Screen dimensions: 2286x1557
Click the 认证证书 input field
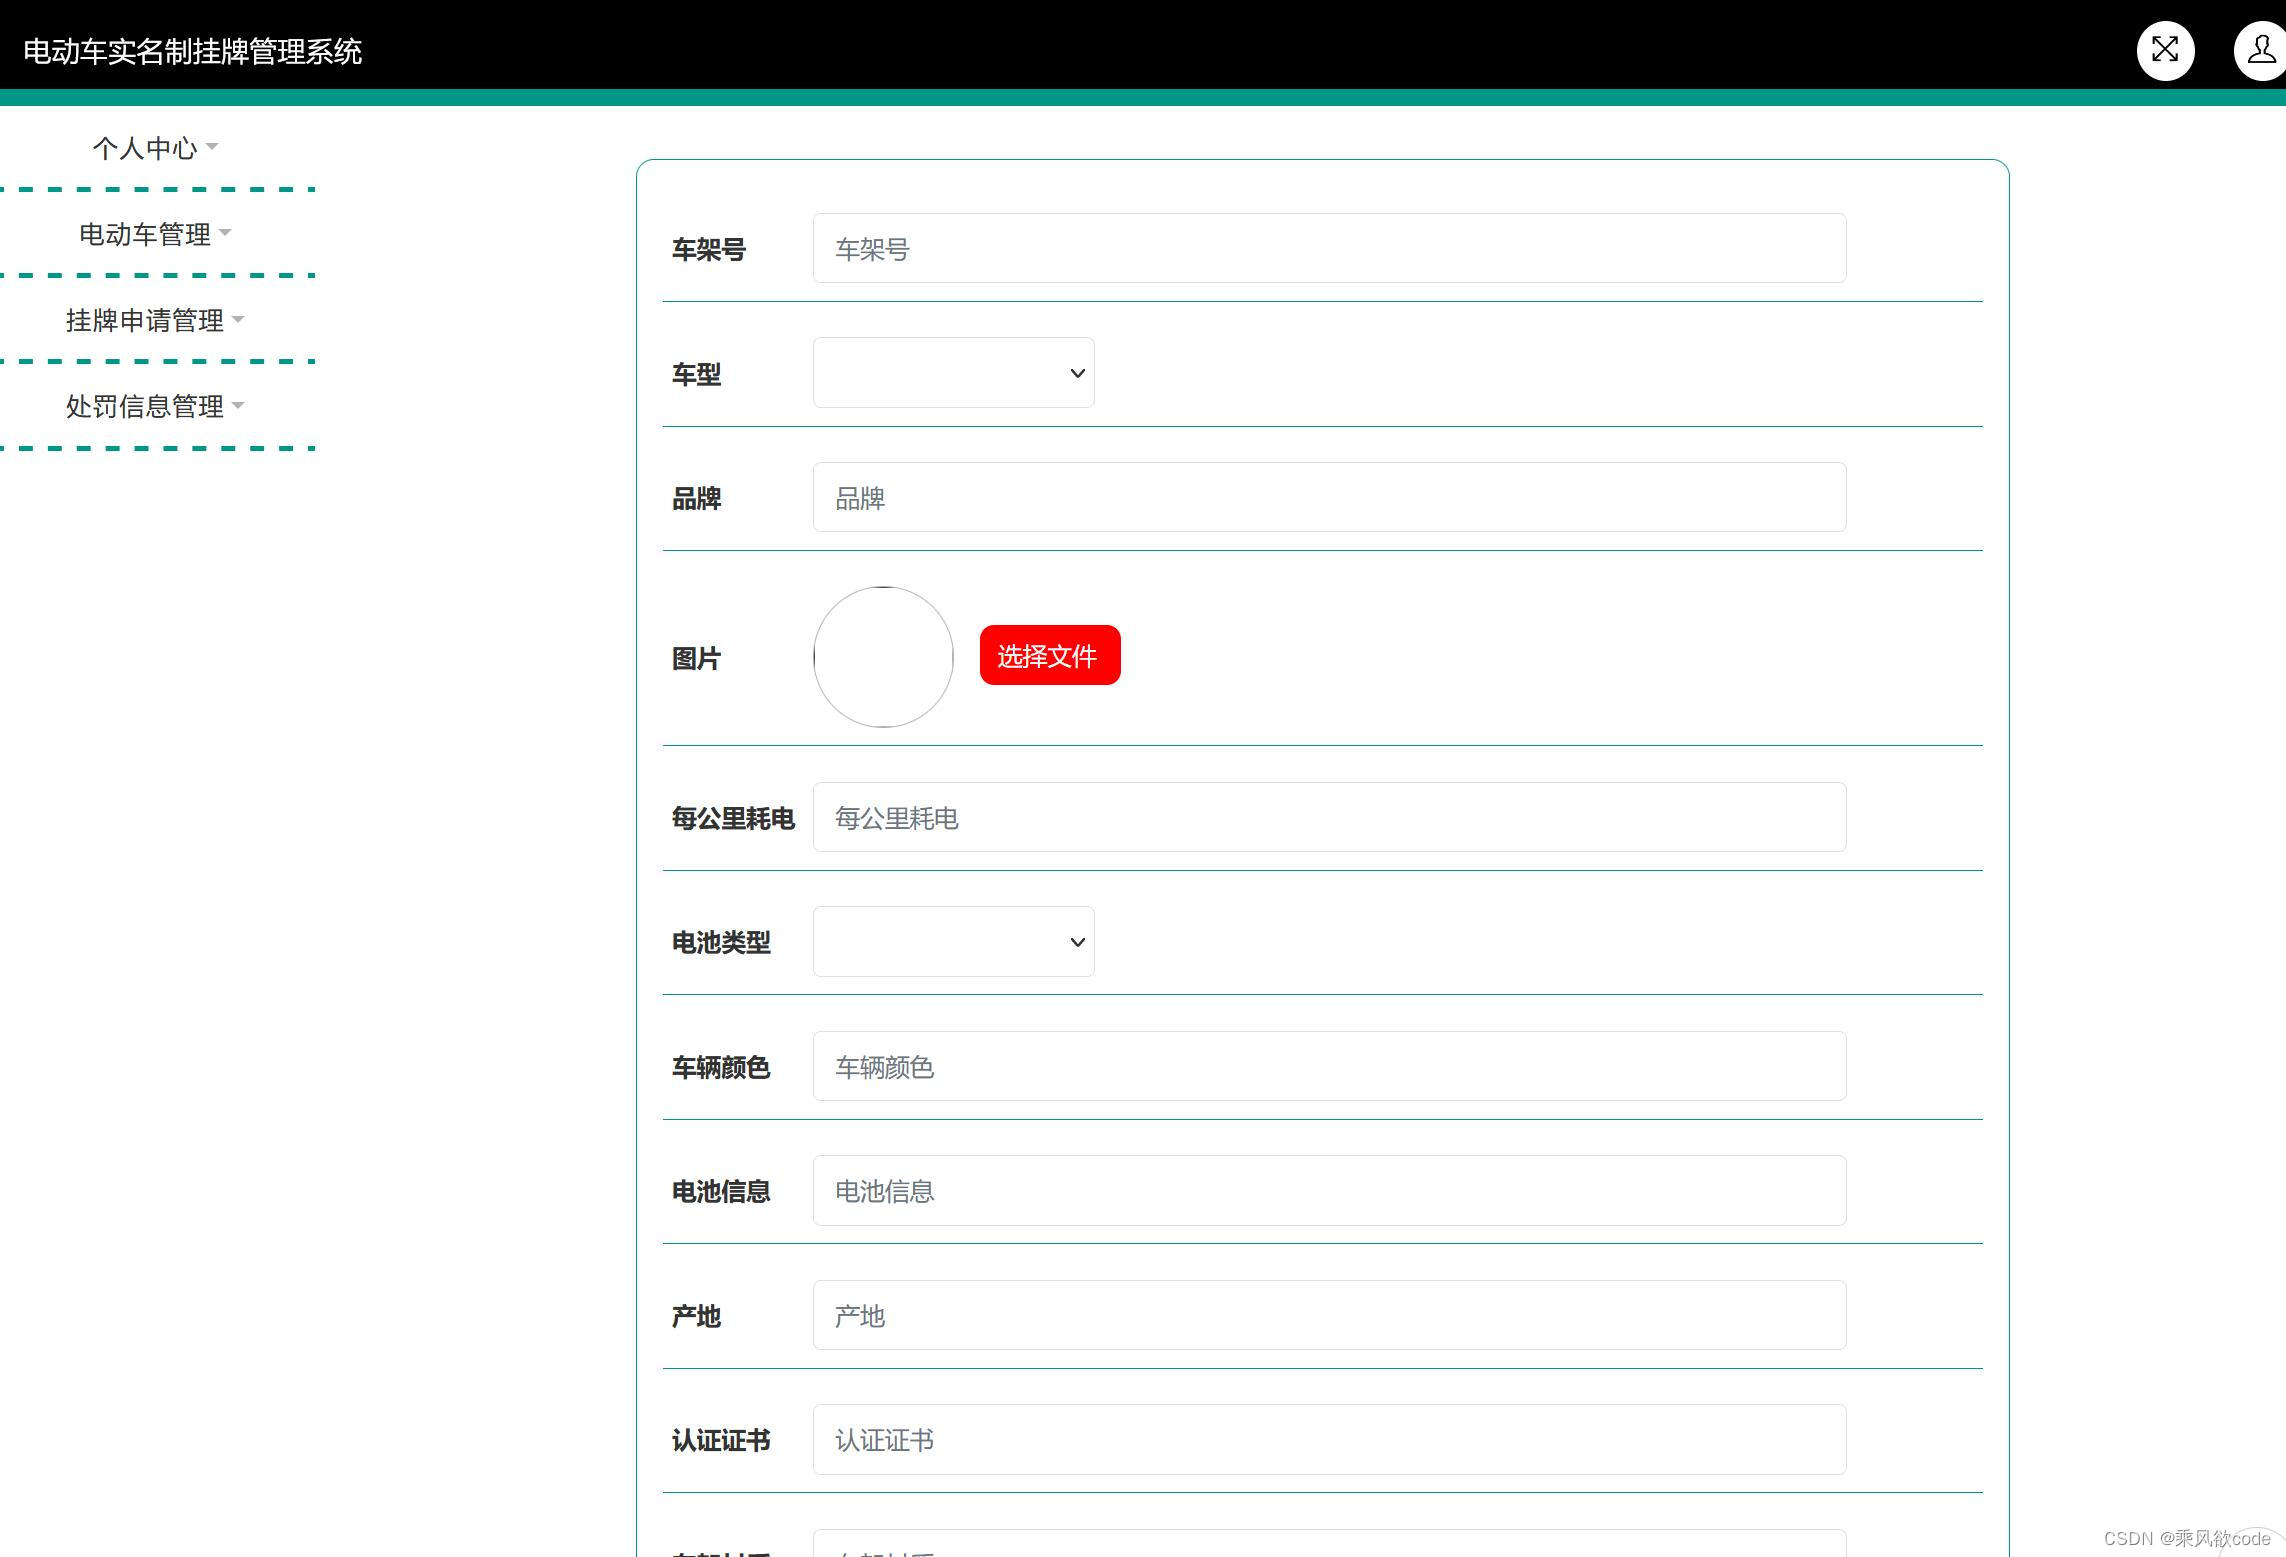coord(1329,1440)
